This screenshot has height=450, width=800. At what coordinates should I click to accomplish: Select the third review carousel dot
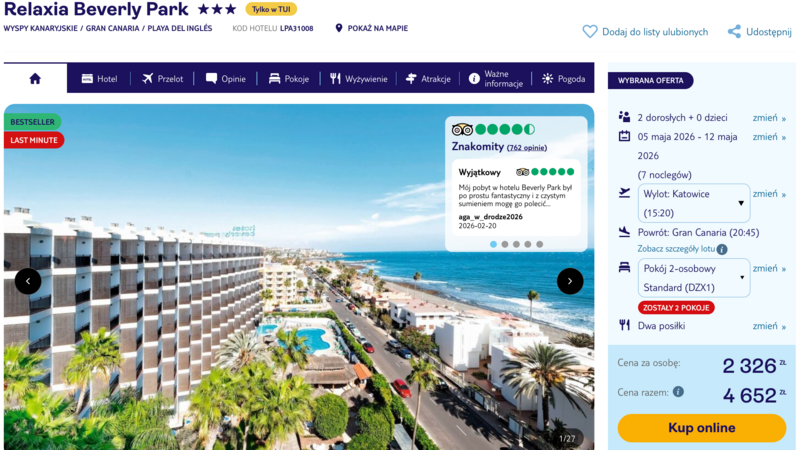(516, 244)
